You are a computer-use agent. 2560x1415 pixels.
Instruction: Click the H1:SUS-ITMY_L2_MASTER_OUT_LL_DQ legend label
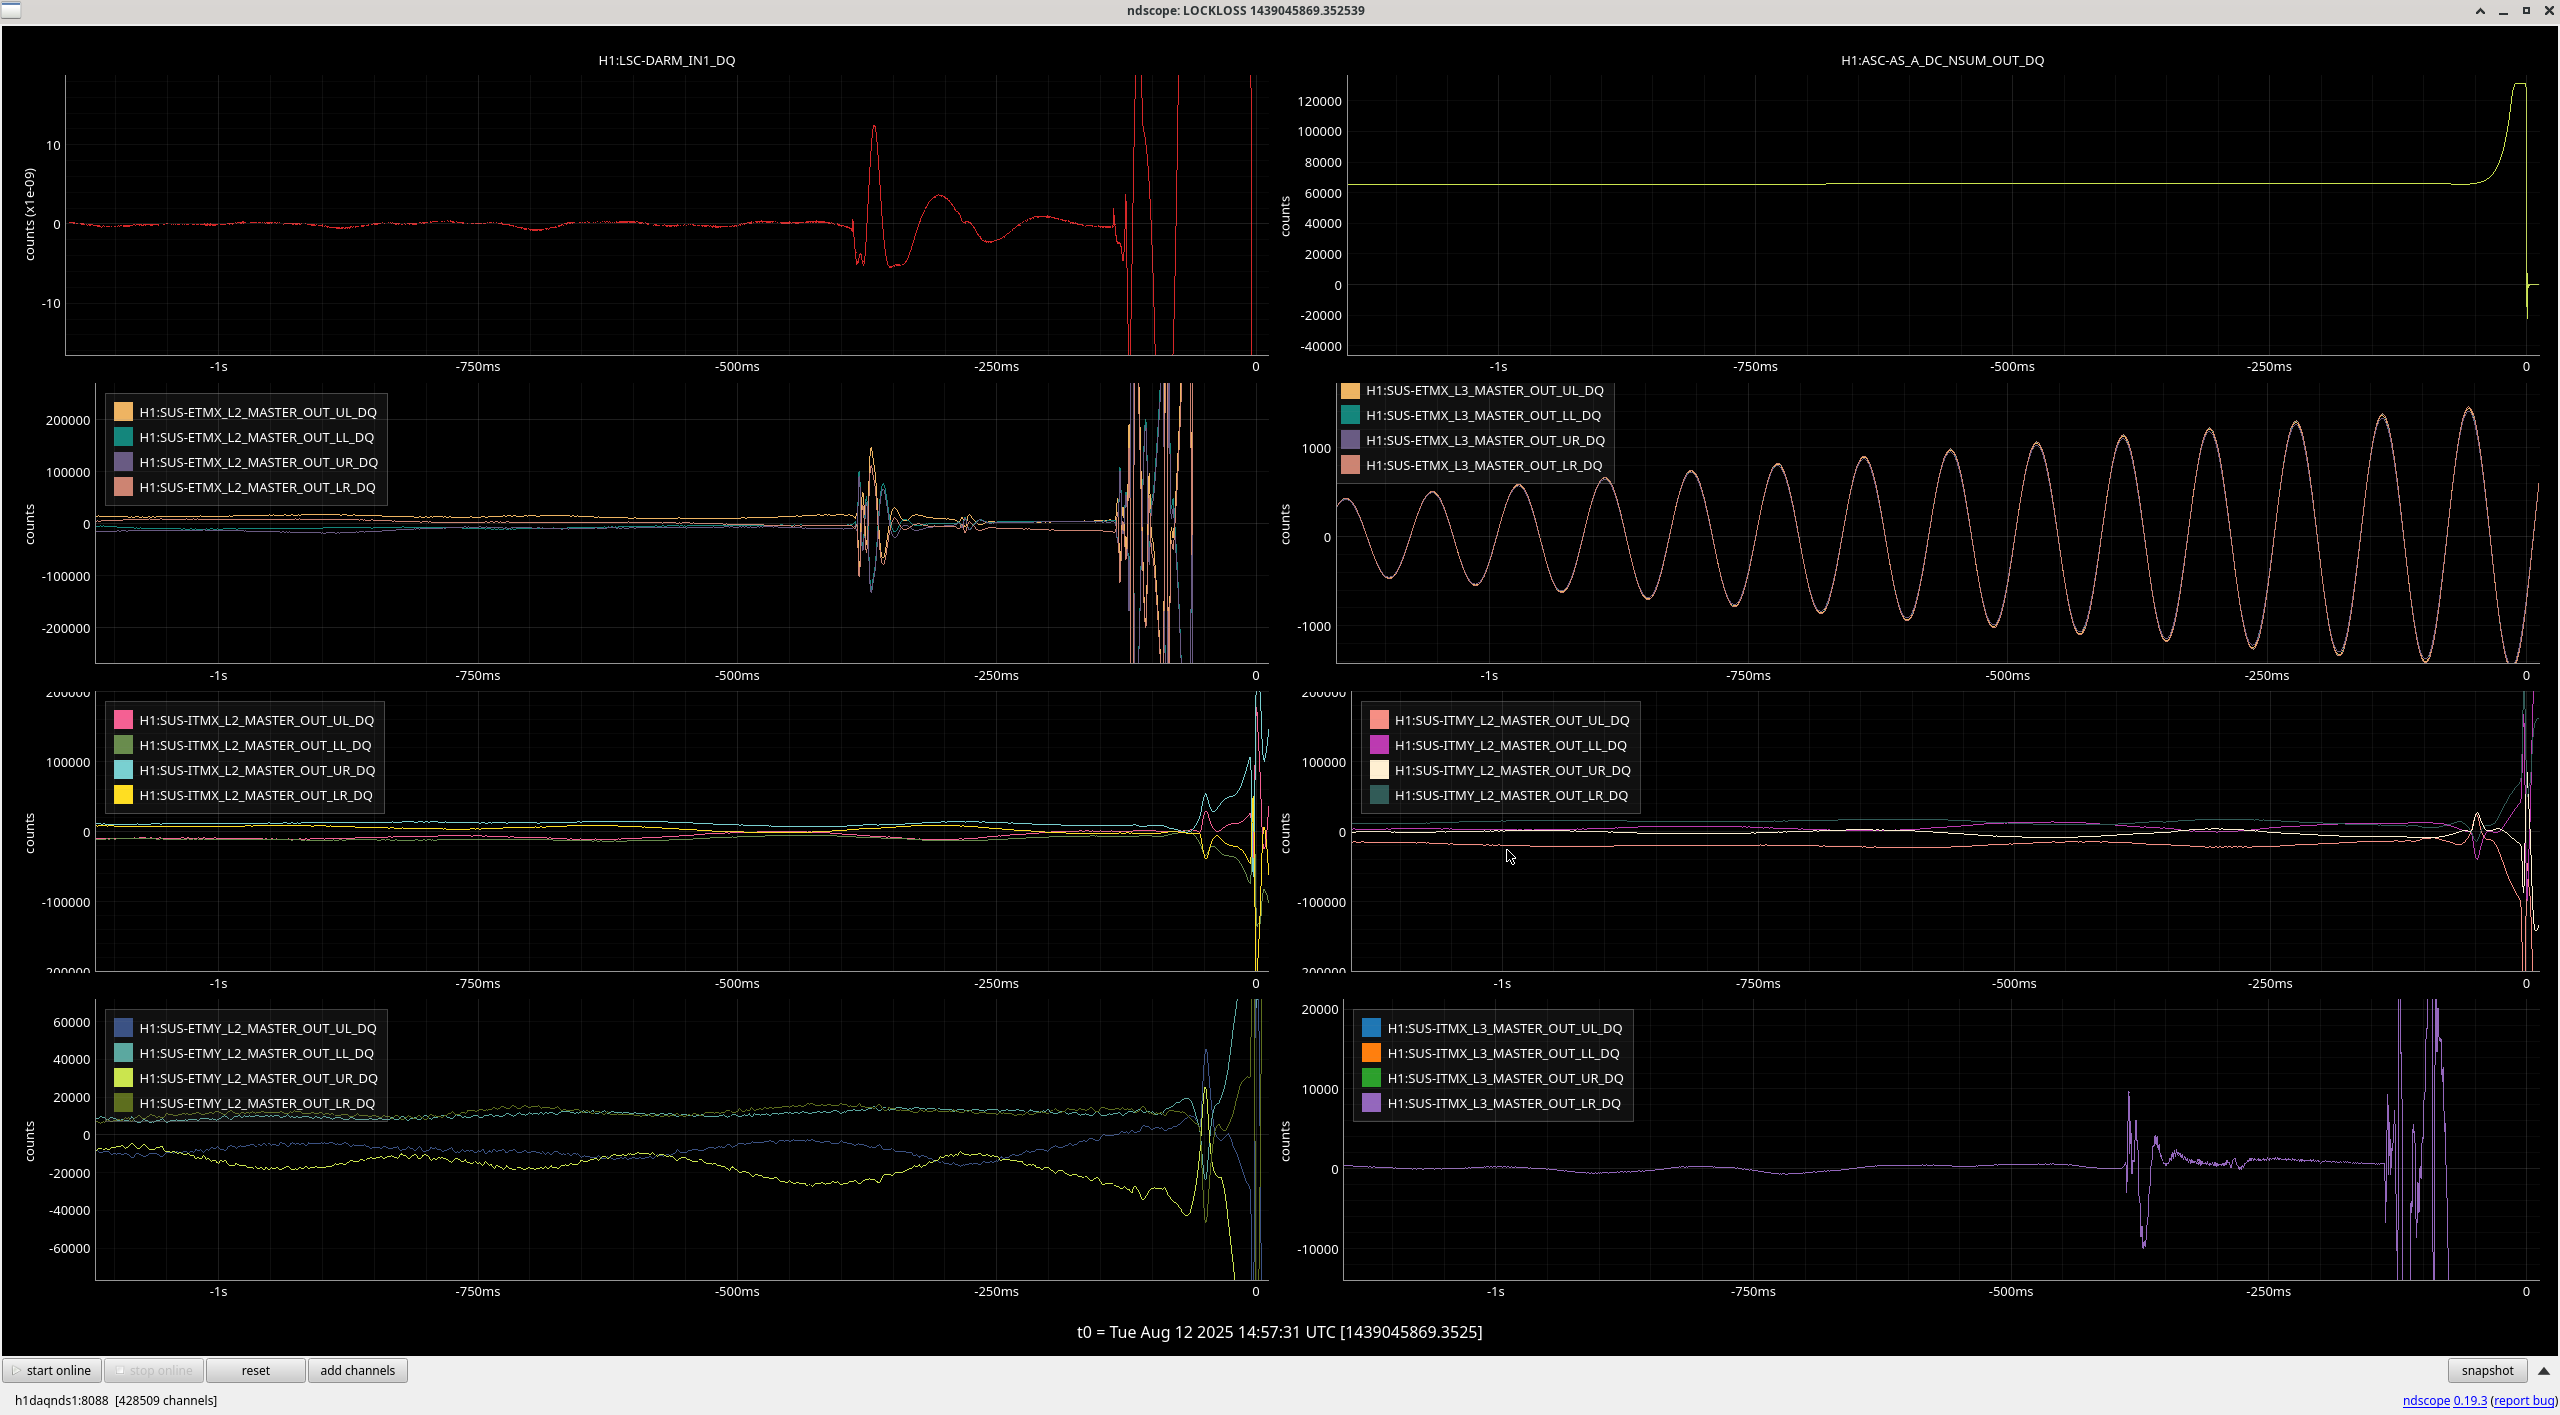pyautogui.click(x=1511, y=745)
